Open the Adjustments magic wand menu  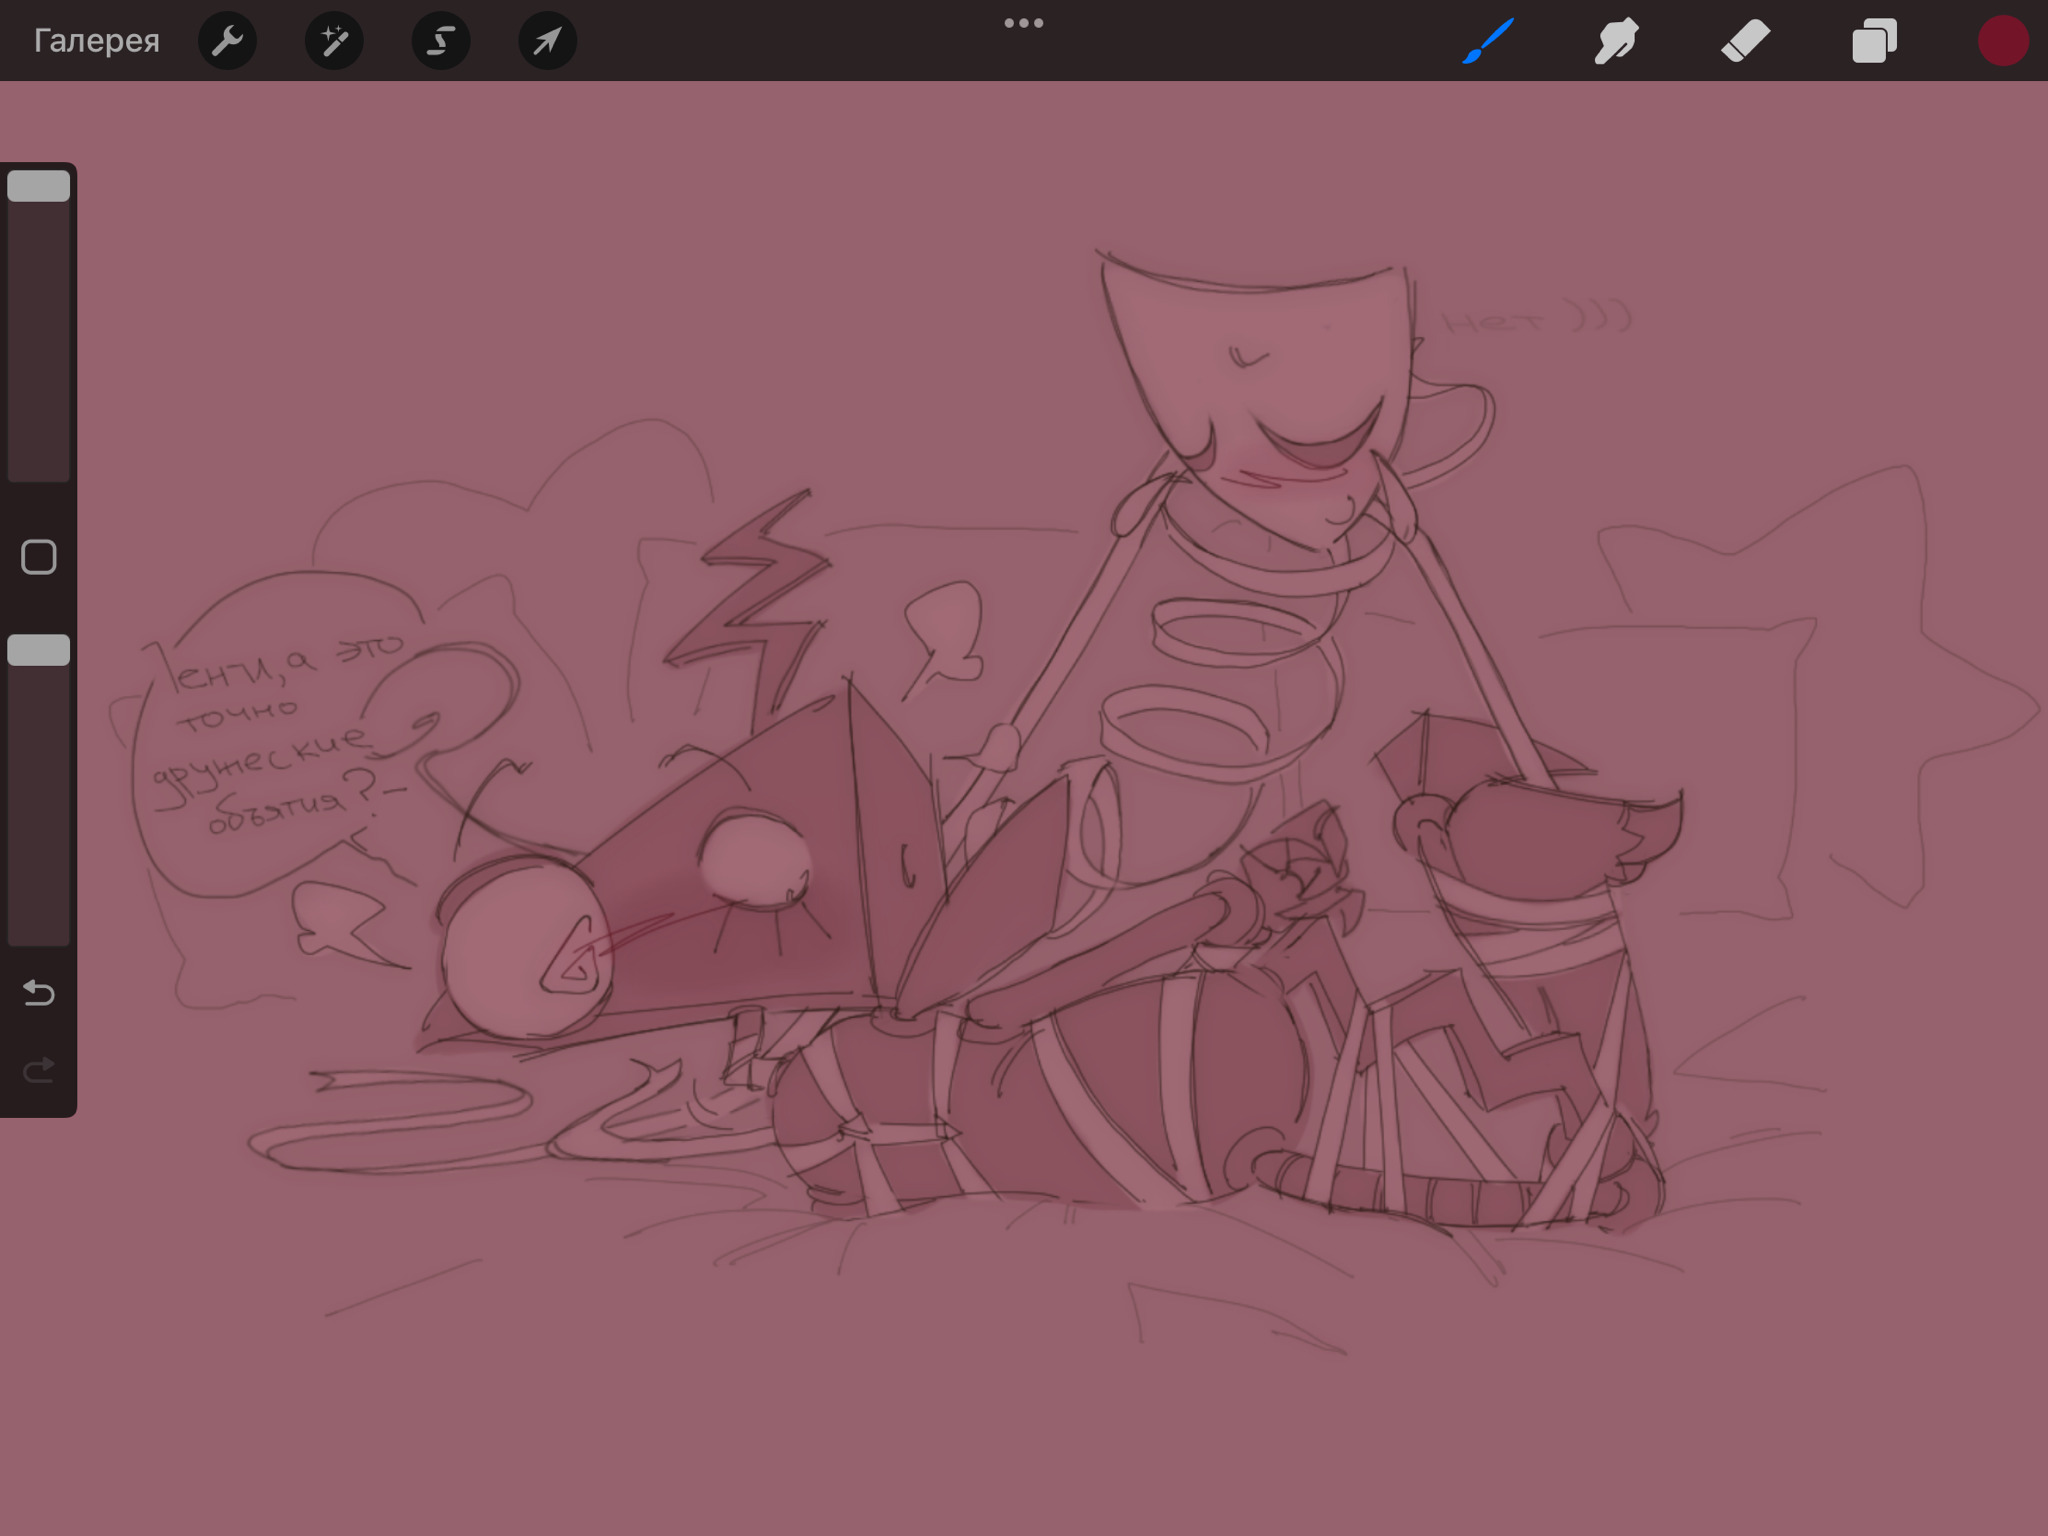tap(334, 41)
